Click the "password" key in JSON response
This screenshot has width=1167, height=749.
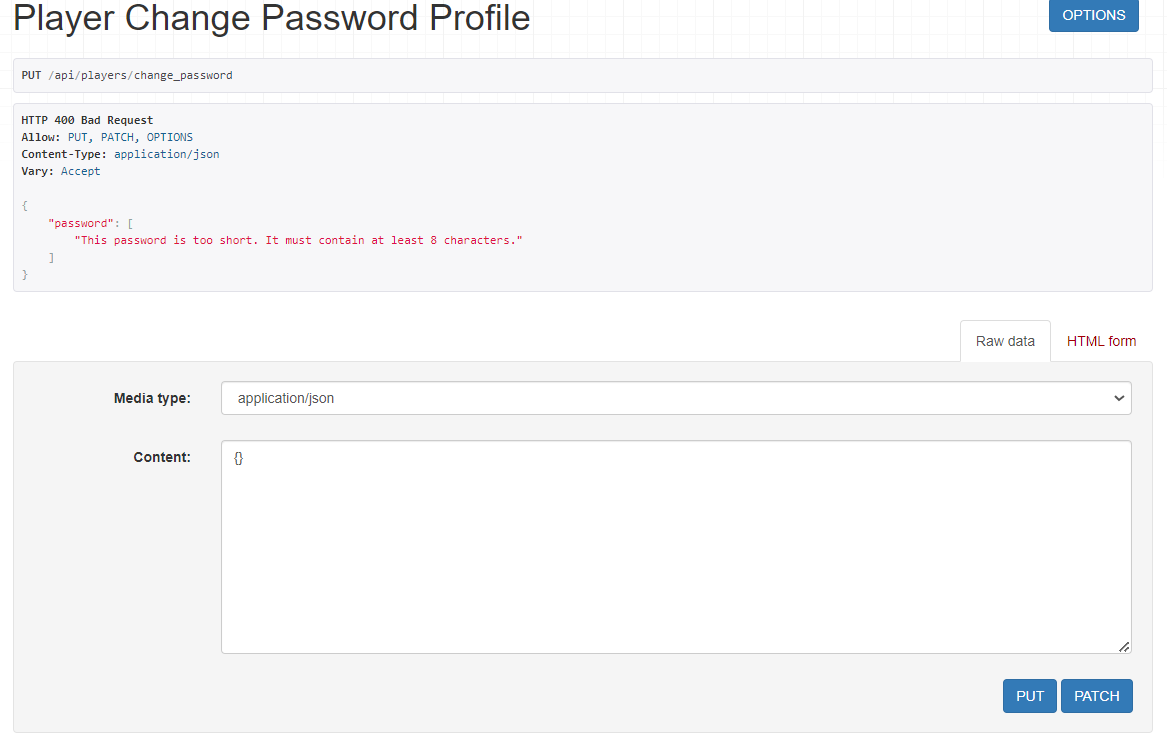pyautogui.click(x=81, y=223)
